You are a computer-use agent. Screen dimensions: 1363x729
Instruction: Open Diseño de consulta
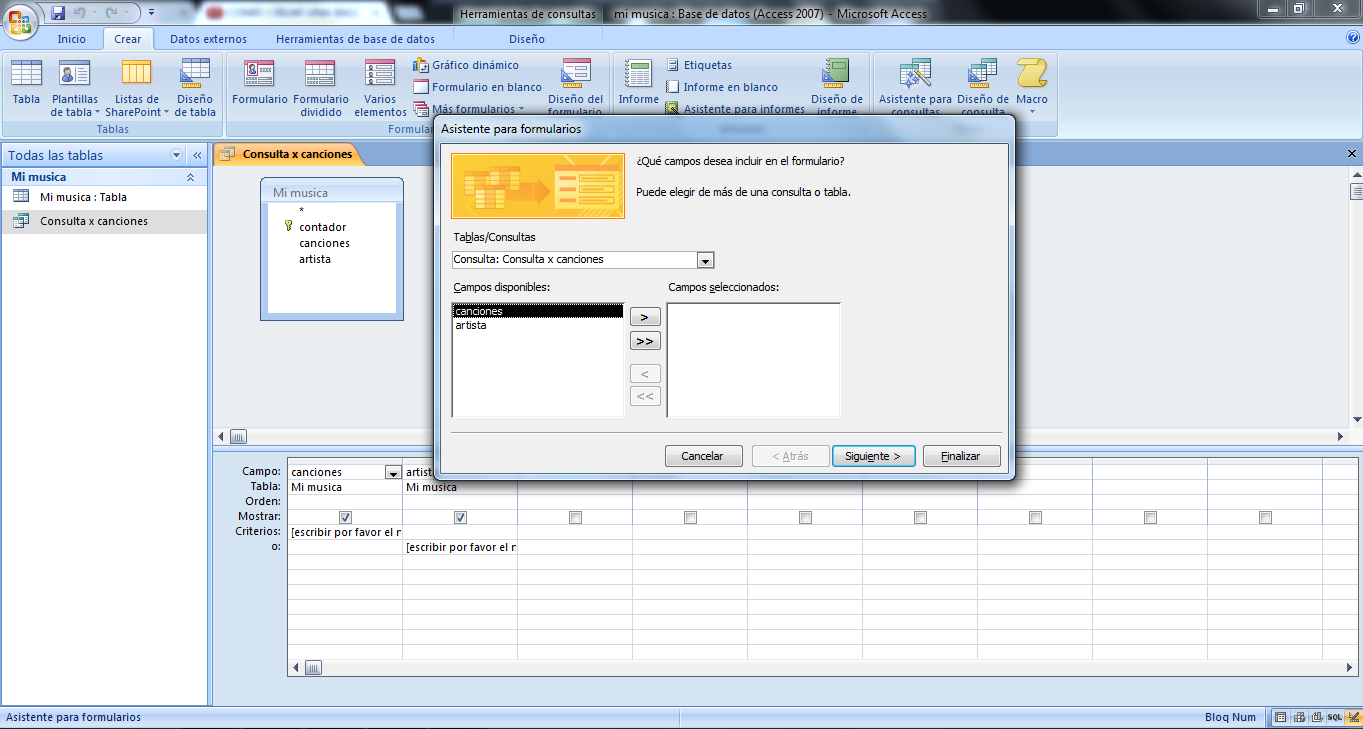983,87
